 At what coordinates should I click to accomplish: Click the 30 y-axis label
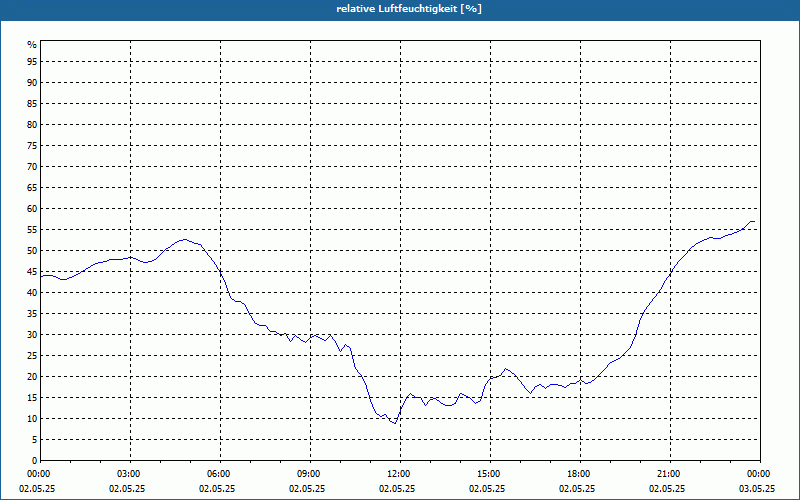[x=32, y=334]
